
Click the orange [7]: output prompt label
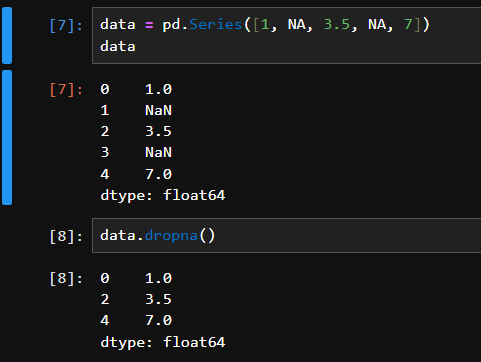click(66, 90)
